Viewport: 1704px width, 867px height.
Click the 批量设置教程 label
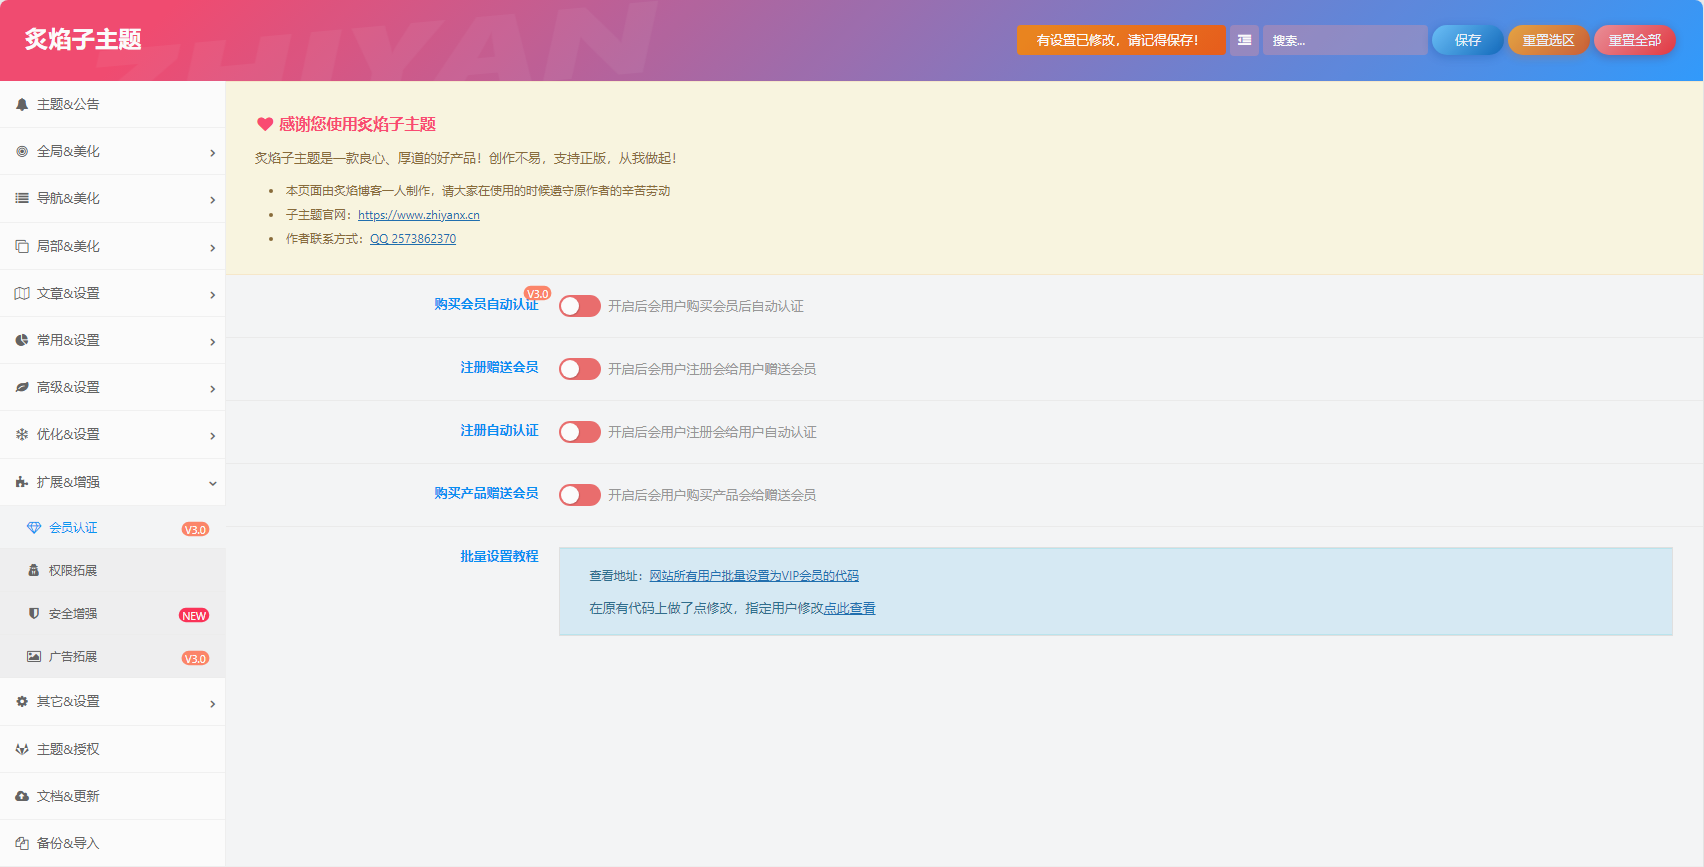[x=499, y=556]
